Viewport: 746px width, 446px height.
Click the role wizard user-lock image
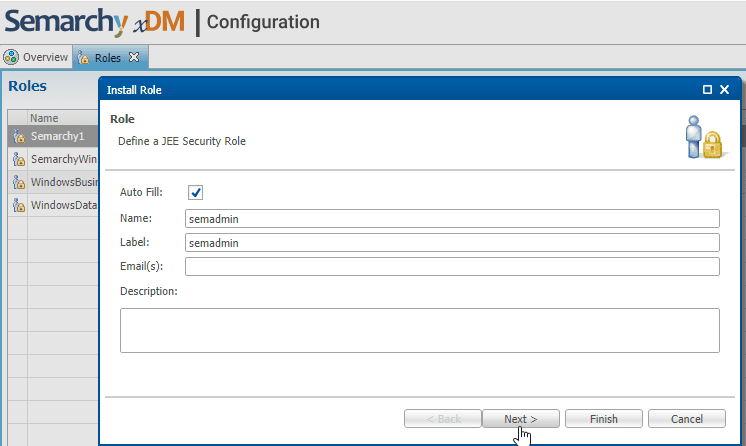[703, 137]
